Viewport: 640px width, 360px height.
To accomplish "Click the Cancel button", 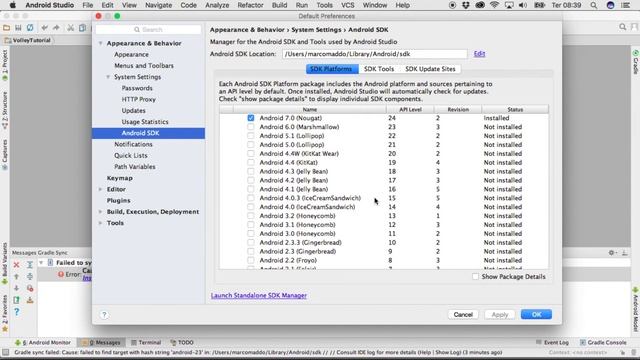I will (x=463, y=314).
